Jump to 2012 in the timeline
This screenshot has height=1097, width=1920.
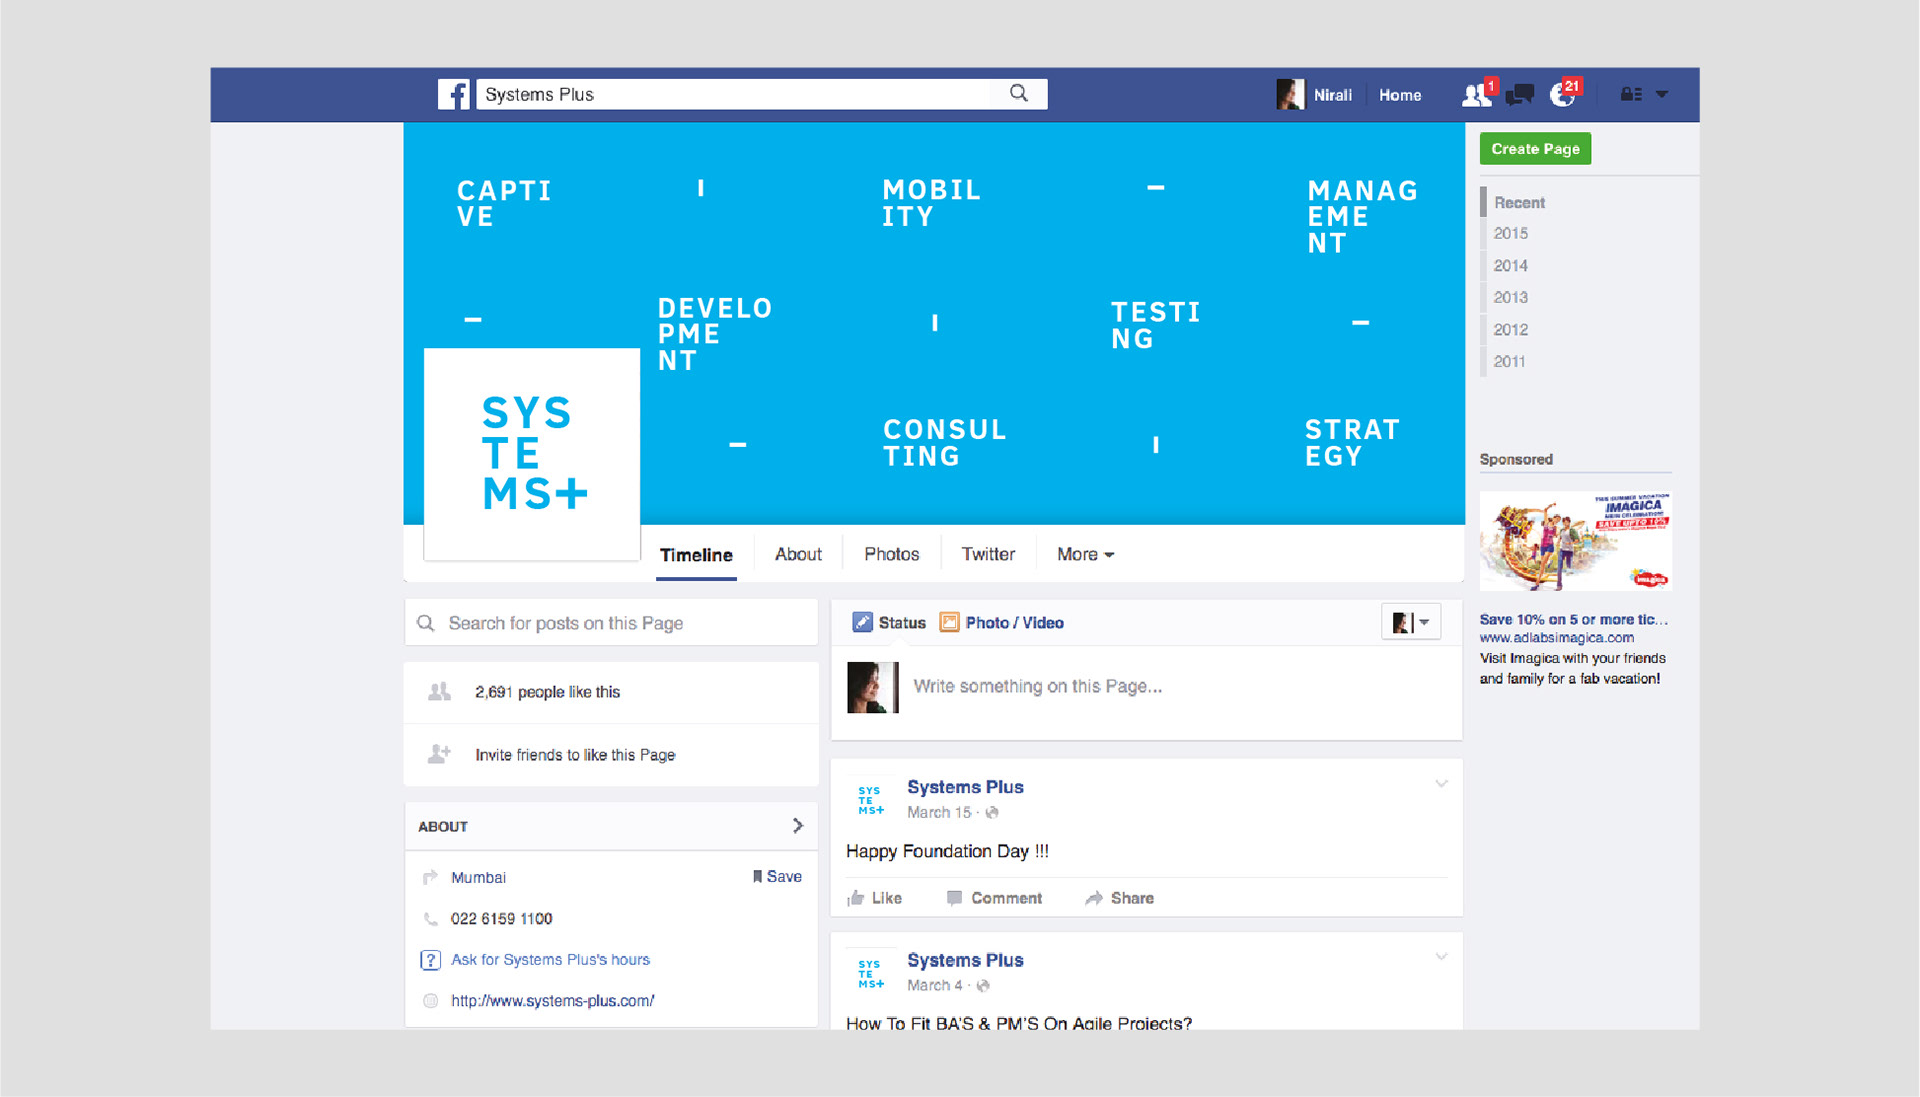pyautogui.click(x=1511, y=329)
